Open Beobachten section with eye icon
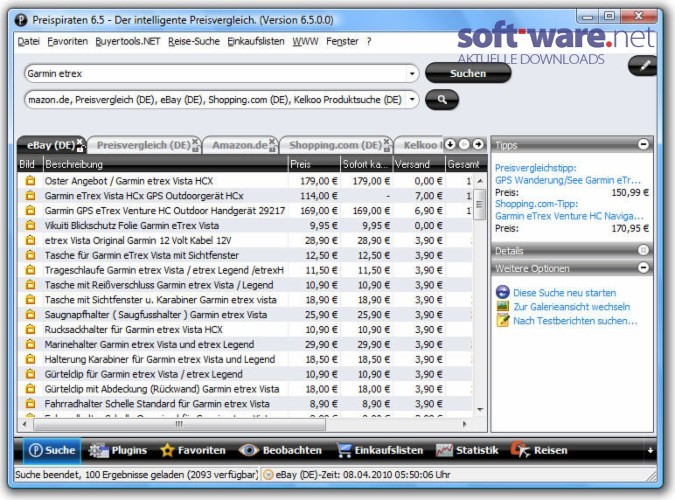Screen dimensions: 675x500 (280, 450)
